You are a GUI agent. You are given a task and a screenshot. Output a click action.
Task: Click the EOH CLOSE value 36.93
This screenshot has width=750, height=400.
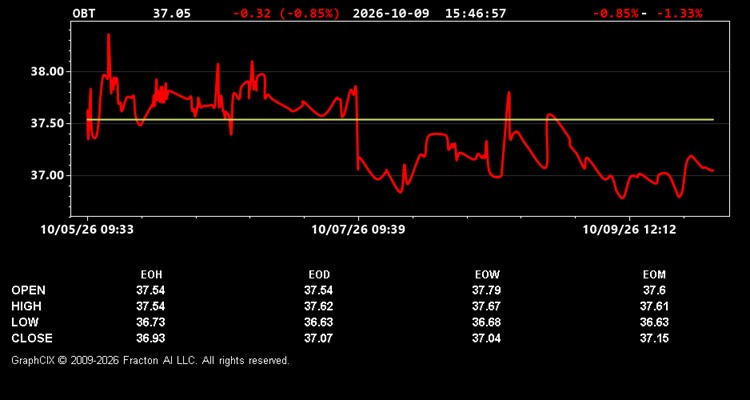(151, 338)
